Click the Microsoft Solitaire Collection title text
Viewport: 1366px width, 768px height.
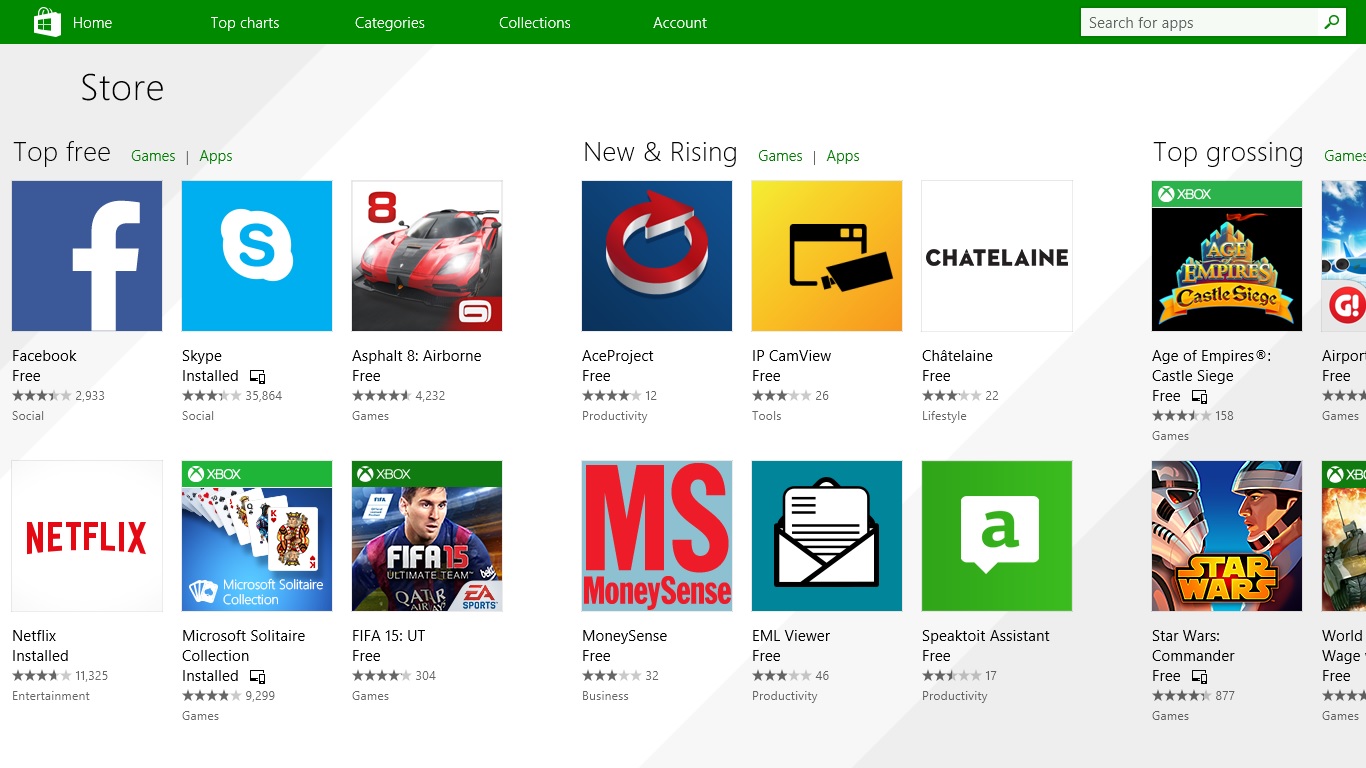click(x=244, y=646)
